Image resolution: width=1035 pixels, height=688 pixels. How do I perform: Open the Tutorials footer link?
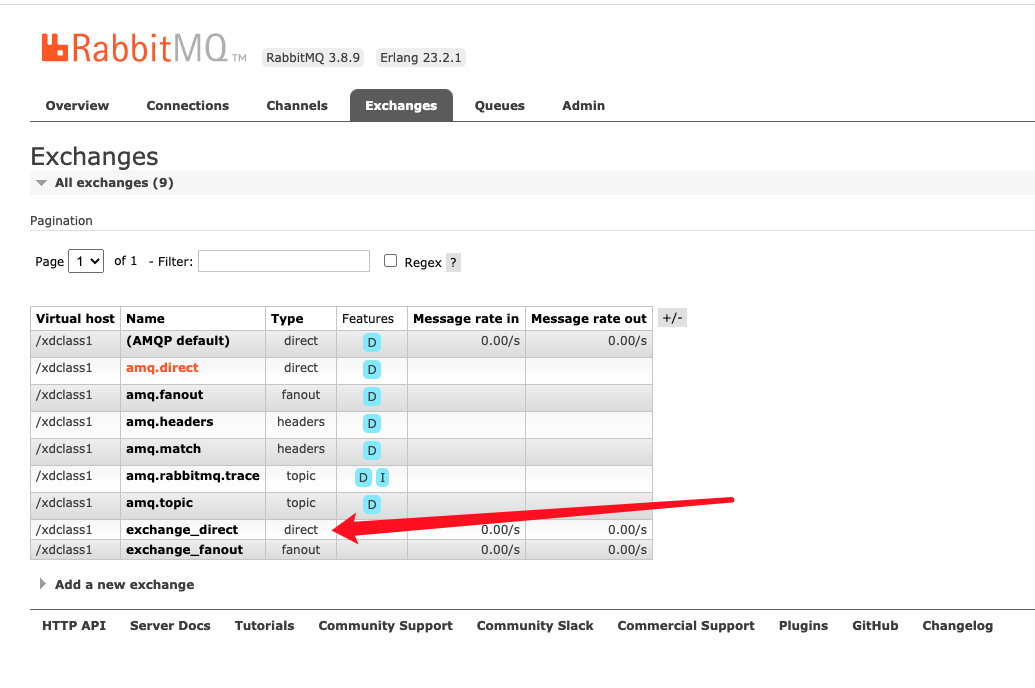(x=265, y=626)
